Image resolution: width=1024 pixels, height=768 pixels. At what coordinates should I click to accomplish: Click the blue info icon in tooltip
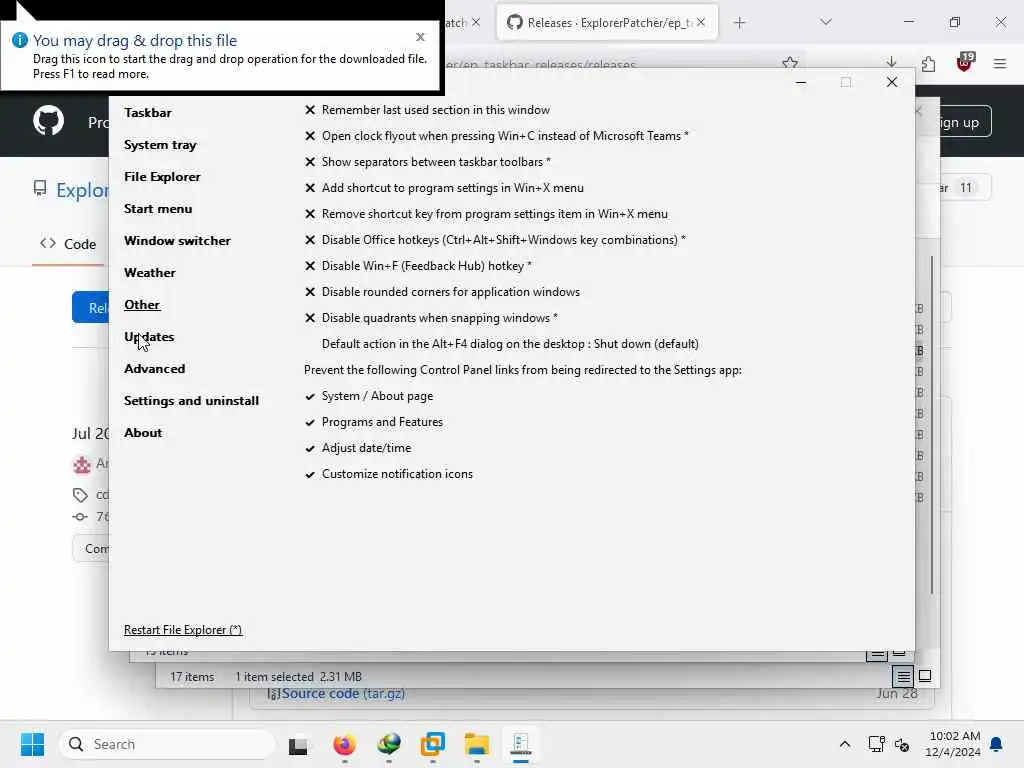(20, 40)
